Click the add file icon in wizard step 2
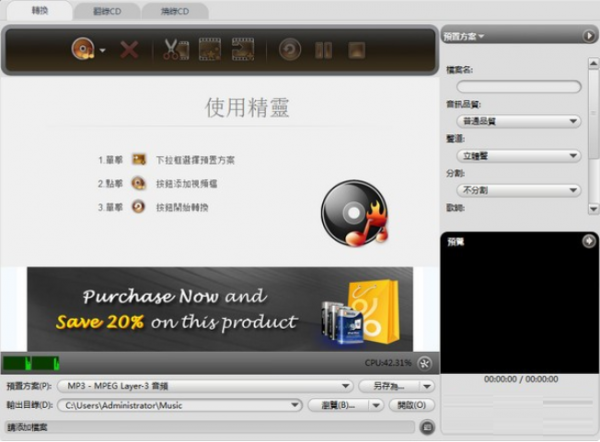Screen dimensions: 600x442 139,183
